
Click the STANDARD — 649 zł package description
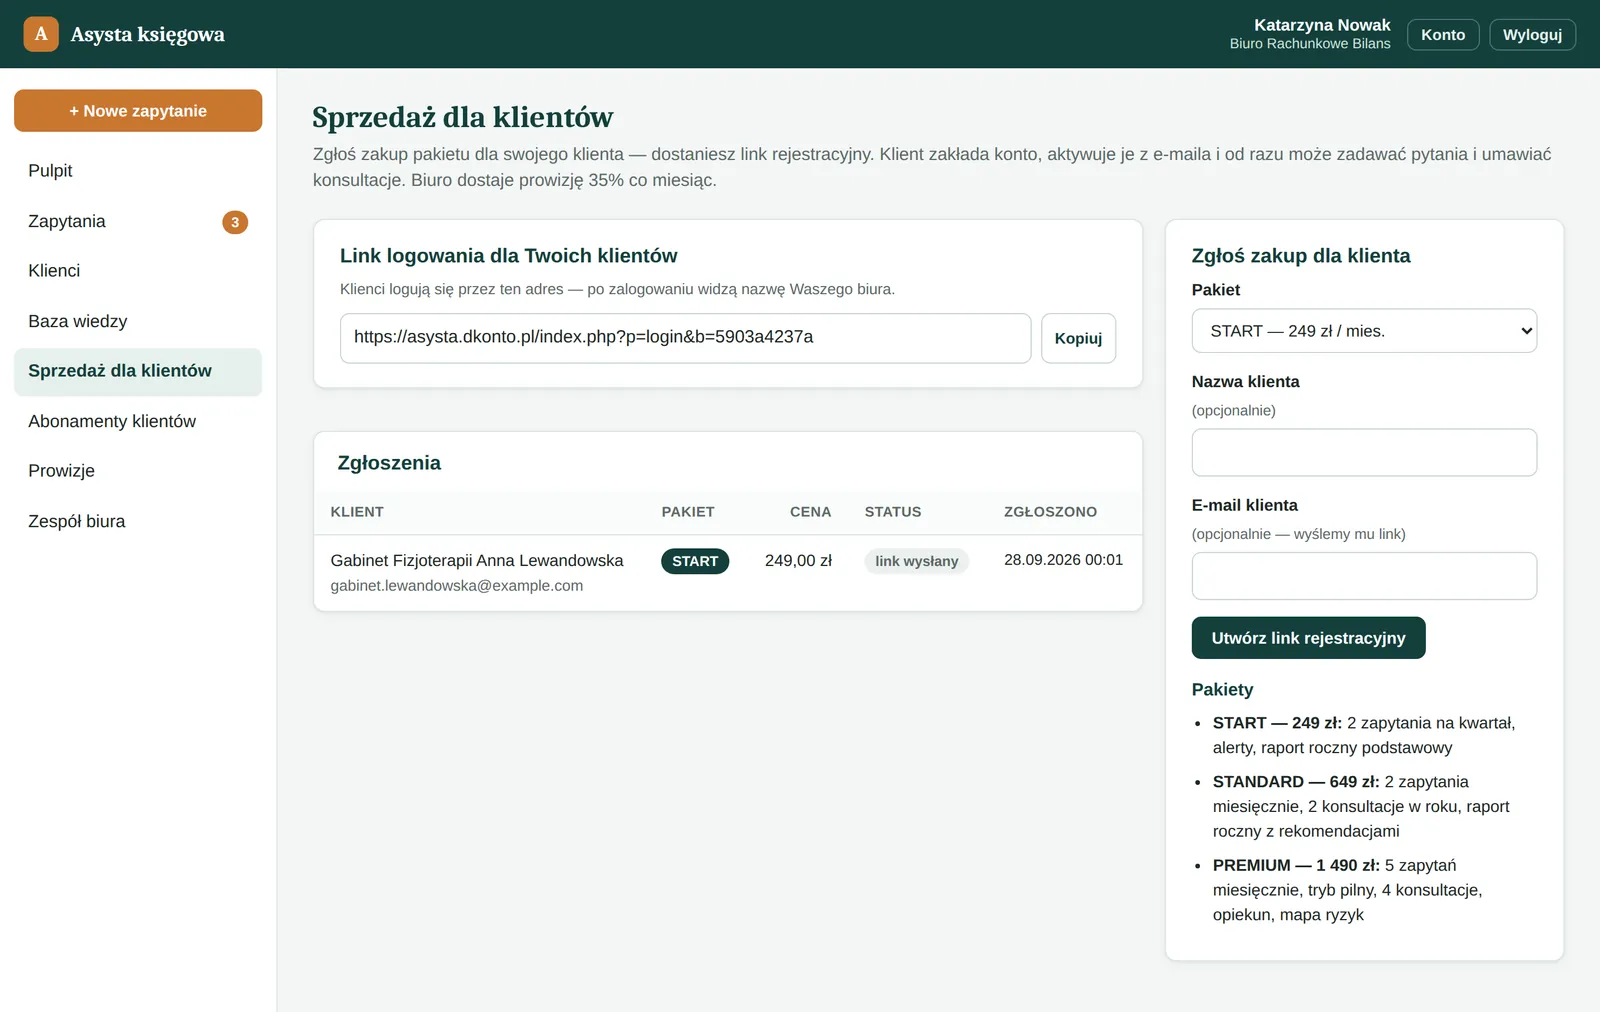(x=1361, y=806)
